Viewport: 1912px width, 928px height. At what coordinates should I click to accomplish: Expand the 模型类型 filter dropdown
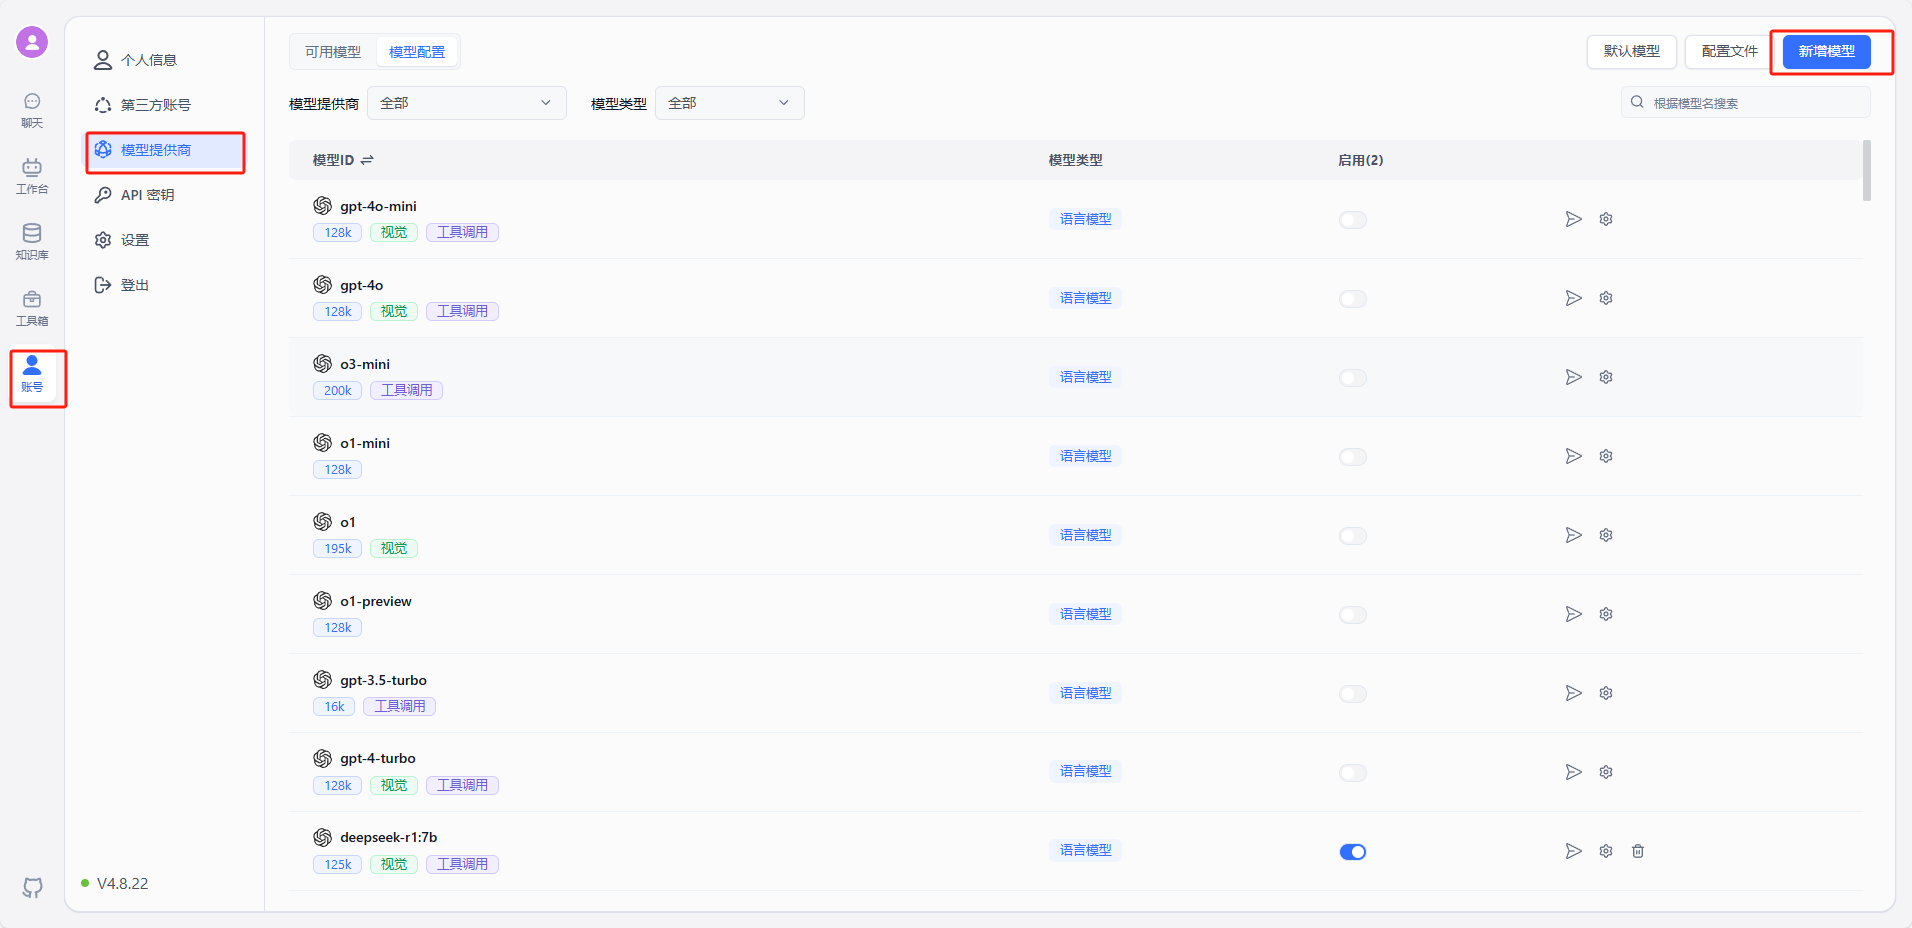point(729,103)
